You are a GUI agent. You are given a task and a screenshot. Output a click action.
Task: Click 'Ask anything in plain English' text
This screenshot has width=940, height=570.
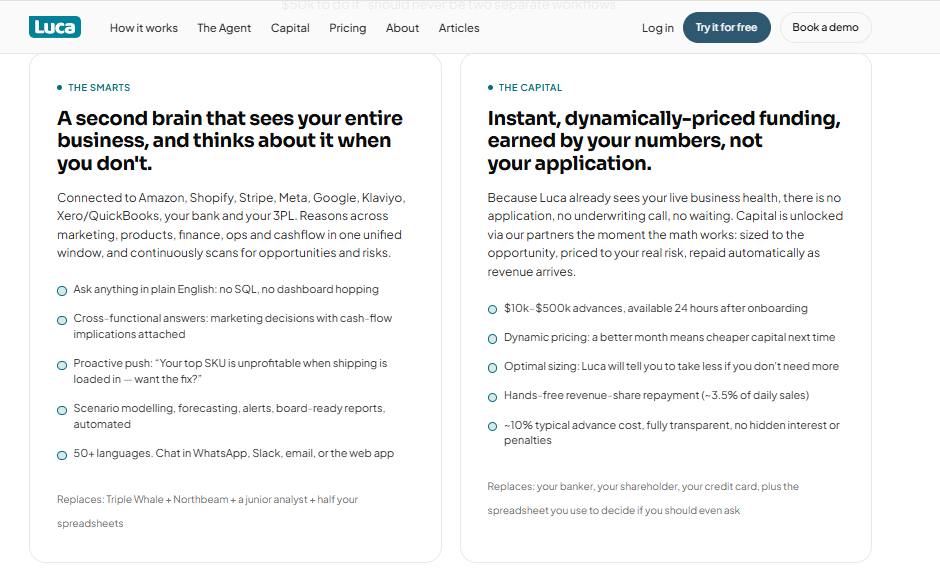[x=226, y=289]
